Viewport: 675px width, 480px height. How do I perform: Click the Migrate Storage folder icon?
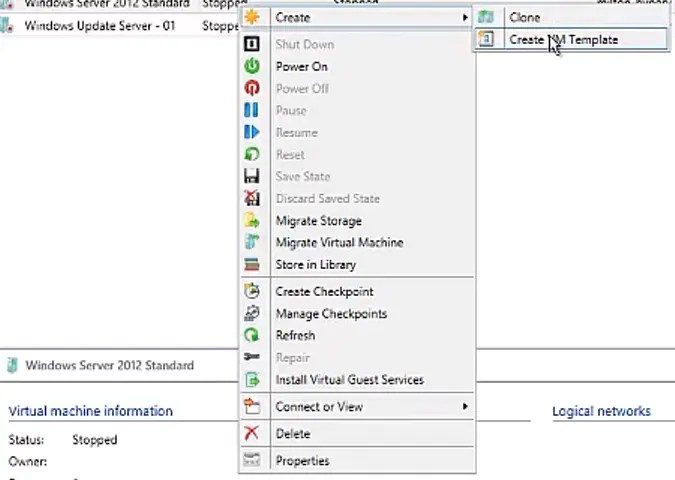(252, 220)
